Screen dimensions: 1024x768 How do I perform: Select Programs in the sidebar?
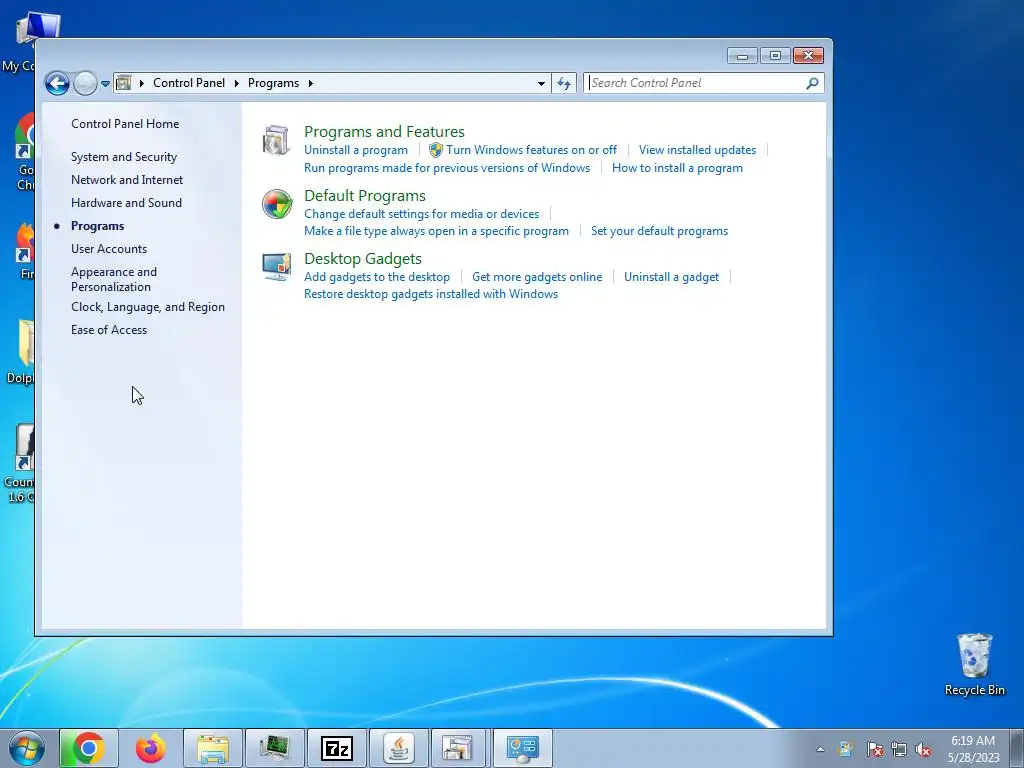click(97, 226)
